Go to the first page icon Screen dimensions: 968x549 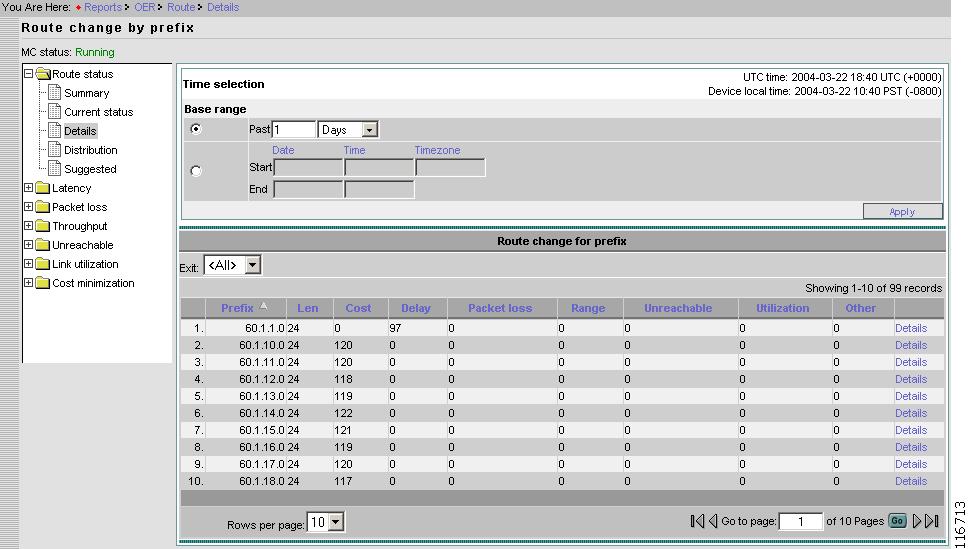(x=697, y=521)
